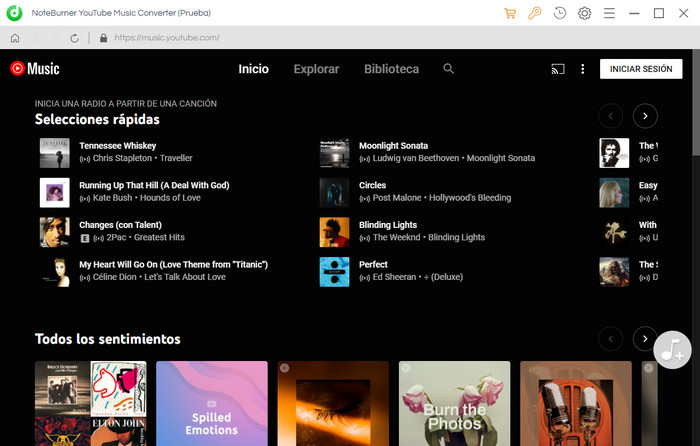Show previous Todos los sentimientos items
This screenshot has height=446, width=700.
(x=610, y=339)
